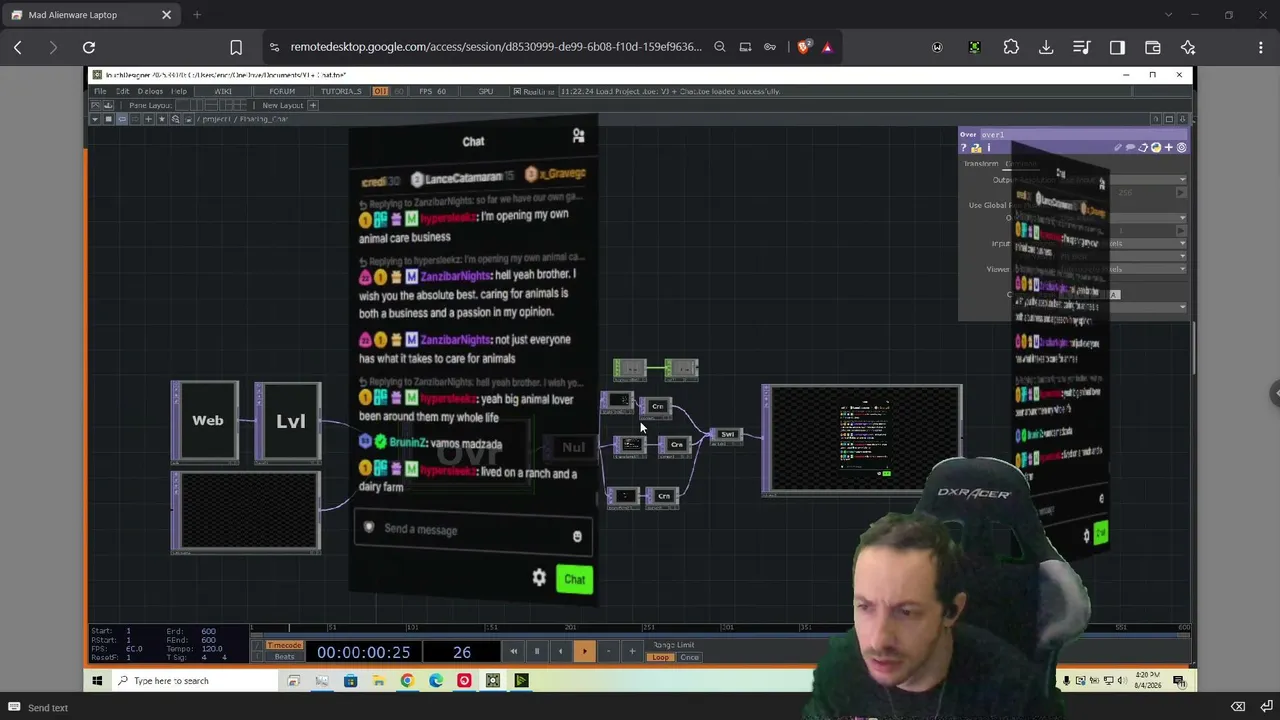Open browser extensions puzzle icon
This screenshot has height=720, width=1280.
(1011, 47)
